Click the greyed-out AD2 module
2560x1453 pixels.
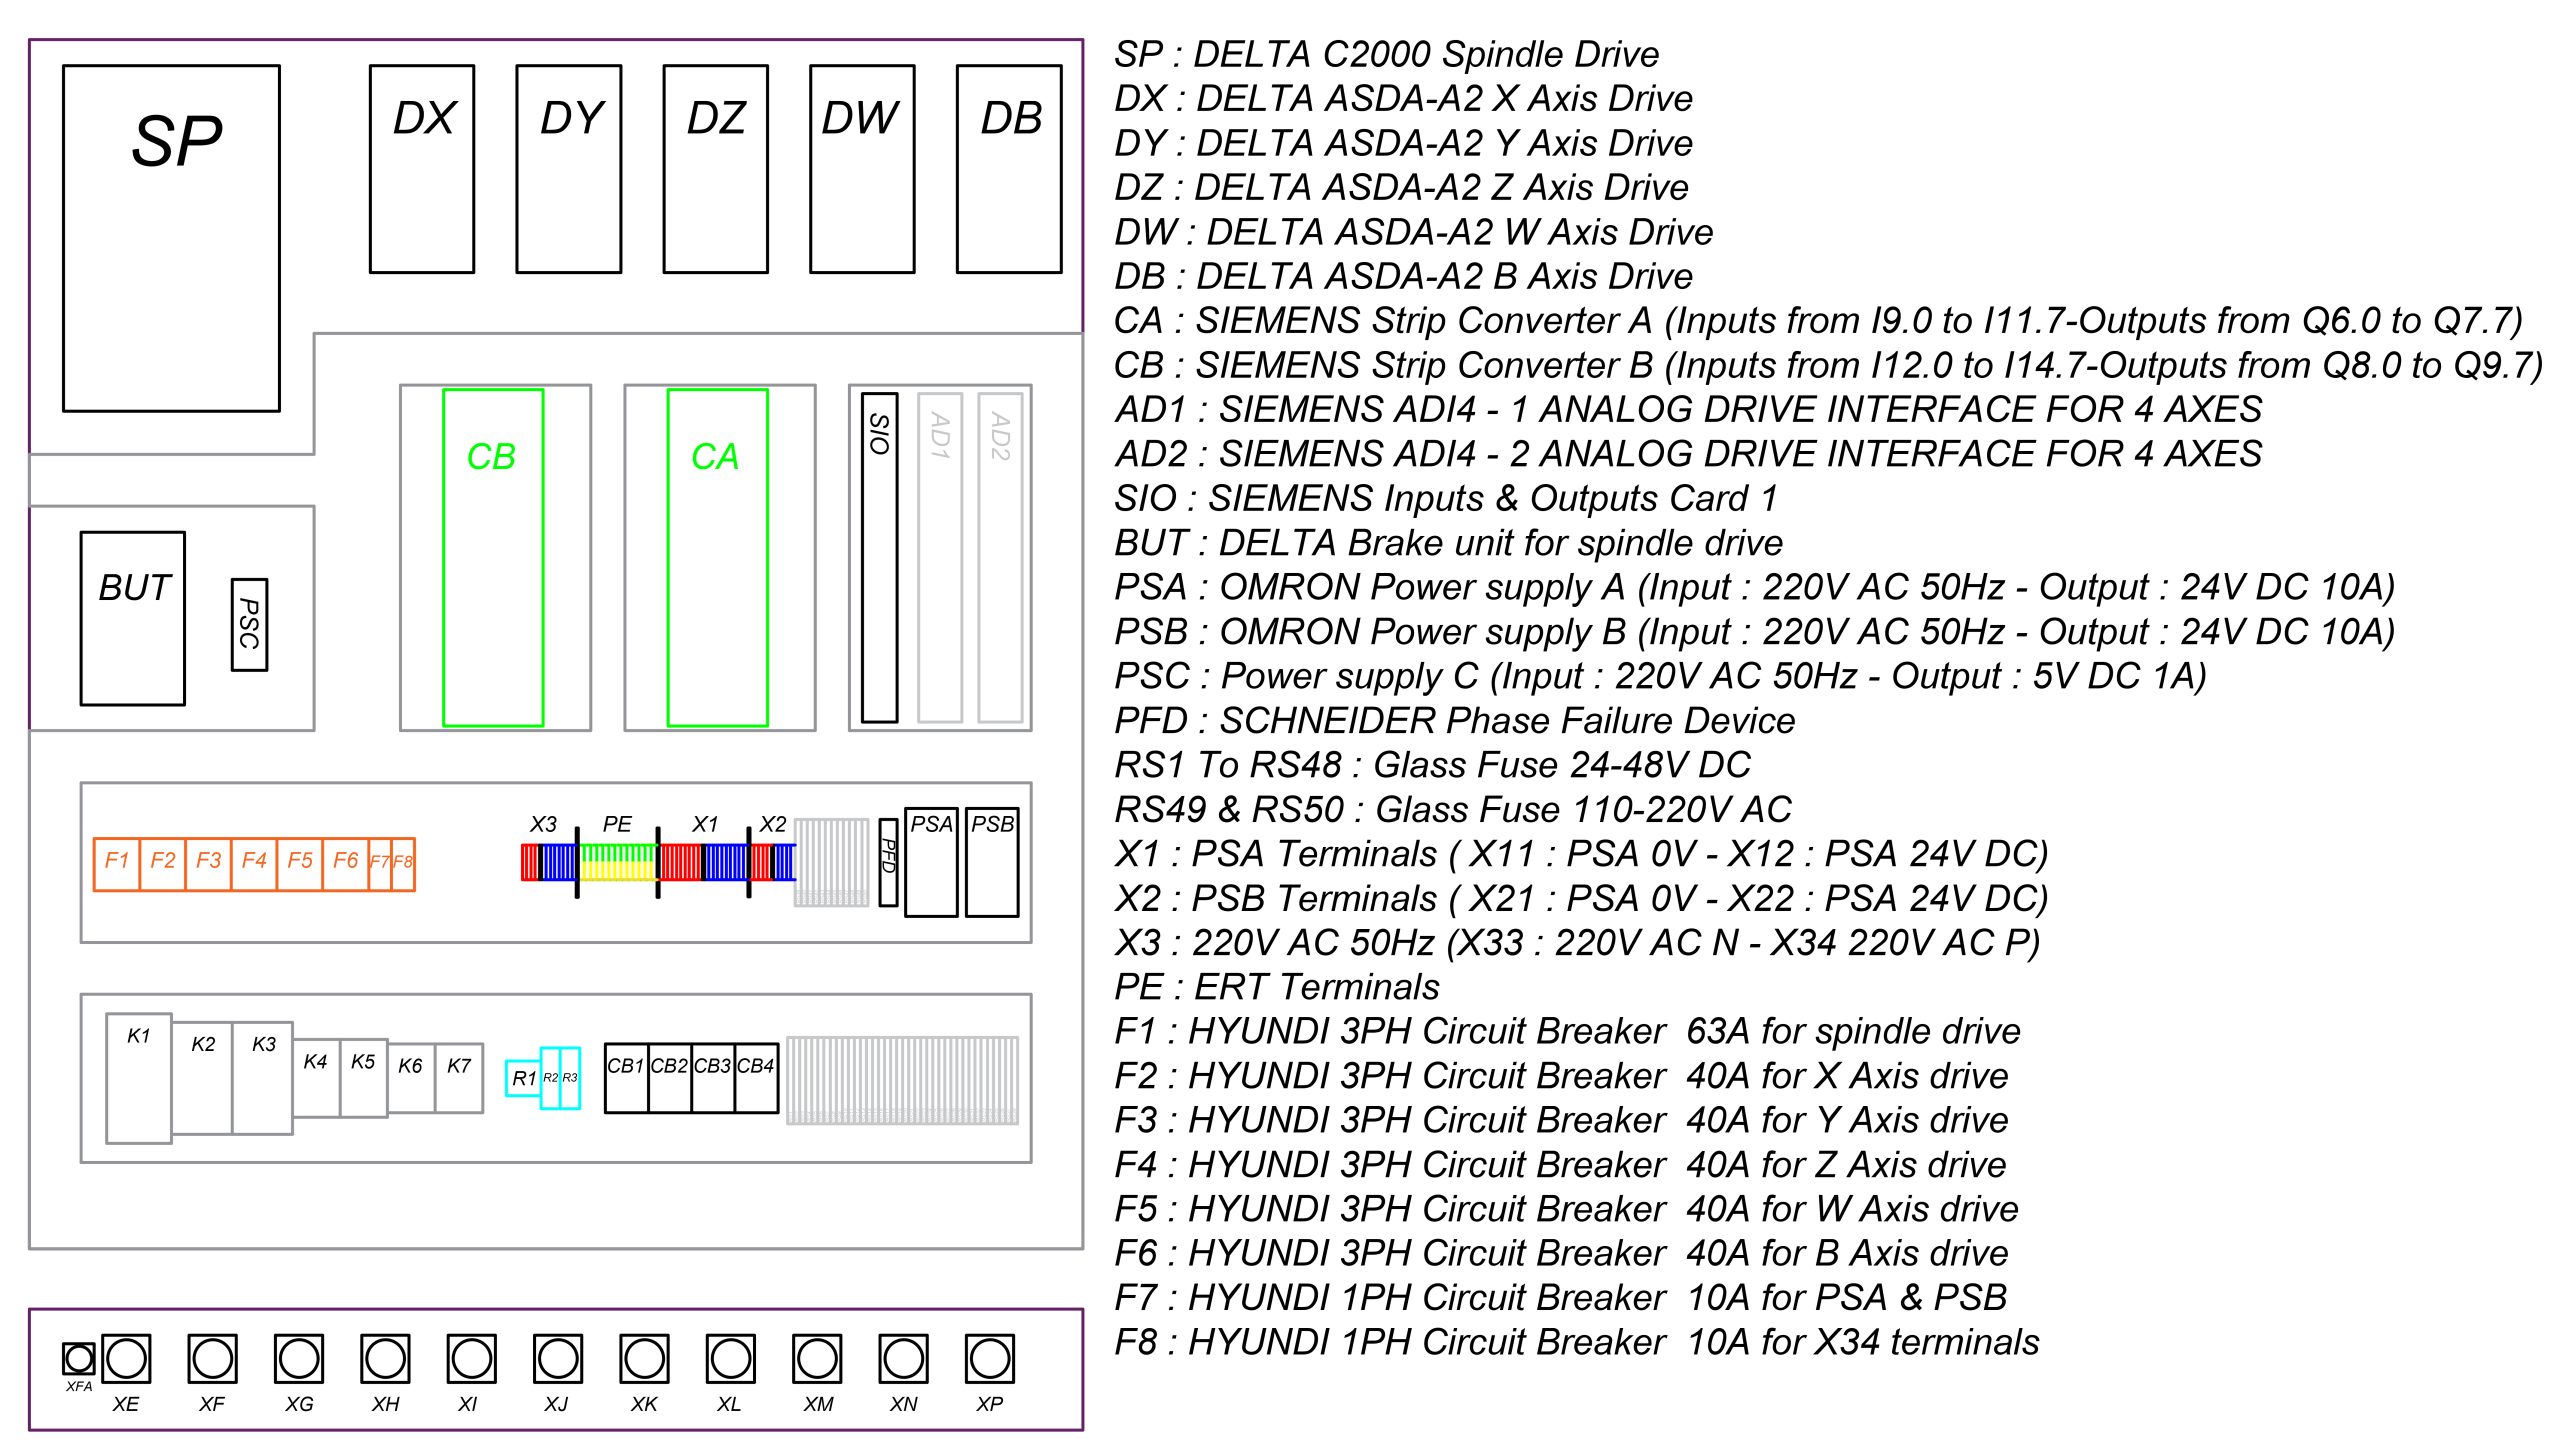1000,557
